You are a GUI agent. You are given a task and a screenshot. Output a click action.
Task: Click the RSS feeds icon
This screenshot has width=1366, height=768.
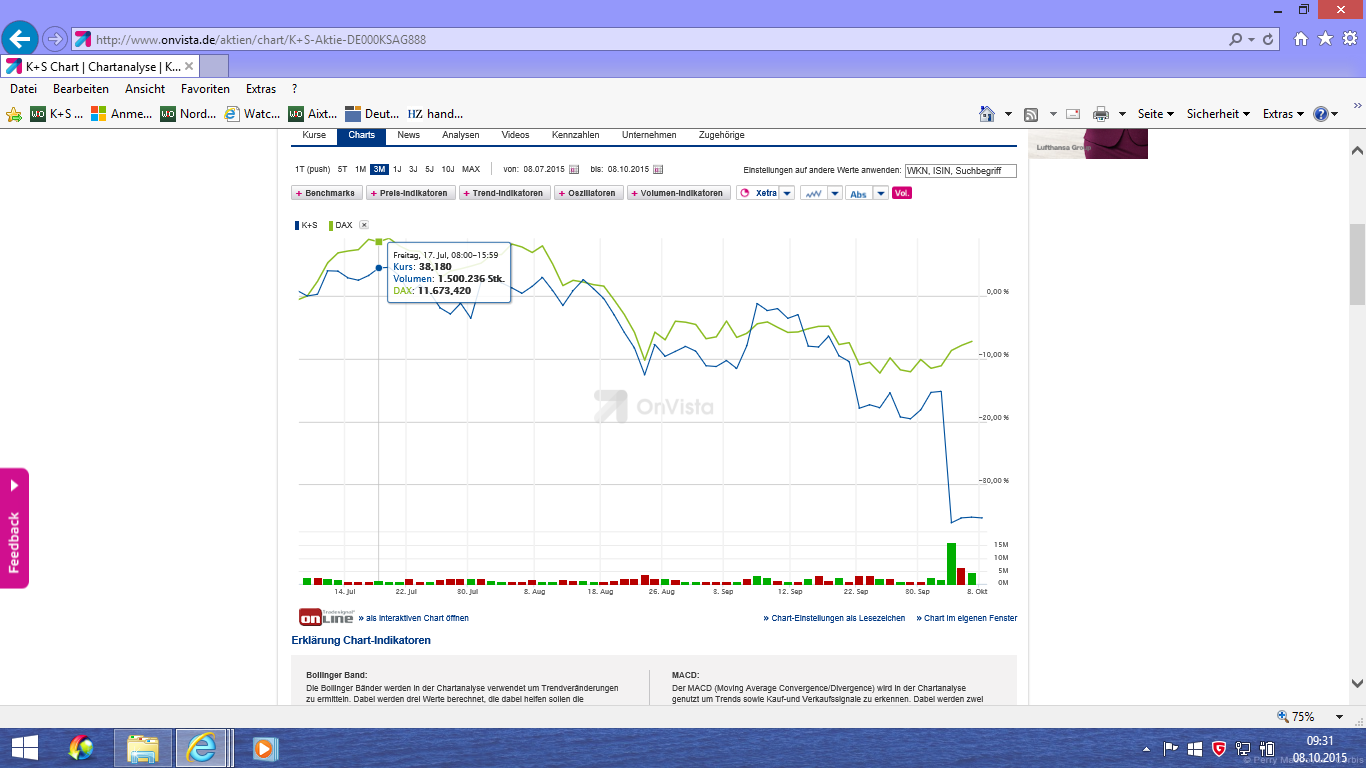[x=1032, y=114]
